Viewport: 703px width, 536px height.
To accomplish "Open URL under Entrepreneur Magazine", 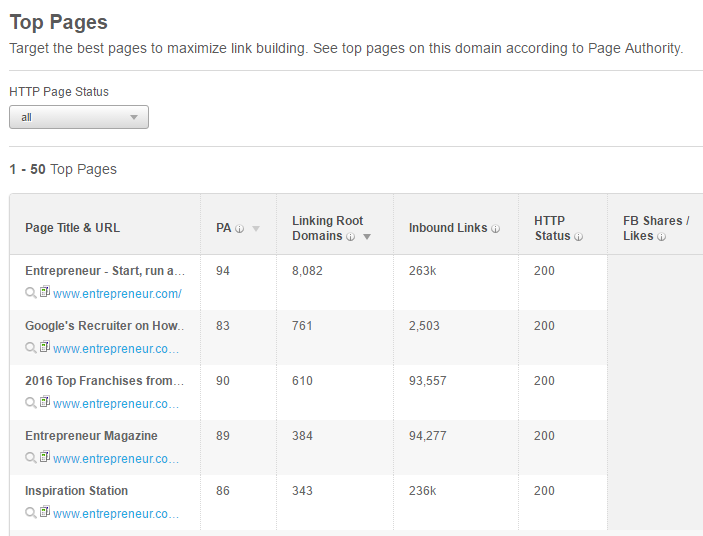I will tap(116, 459).
